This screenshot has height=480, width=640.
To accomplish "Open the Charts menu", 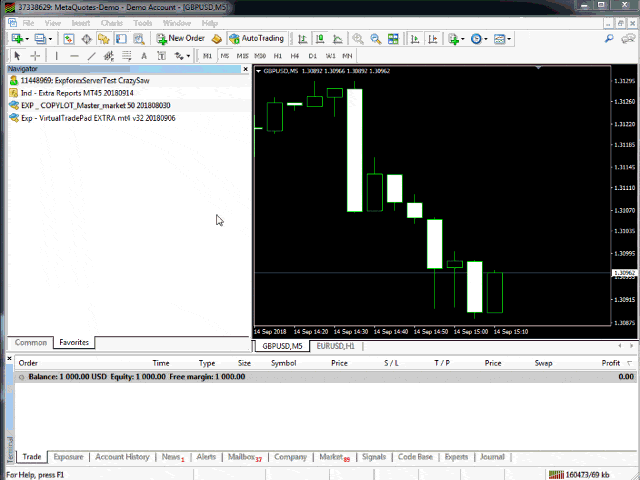I will 112,22.
